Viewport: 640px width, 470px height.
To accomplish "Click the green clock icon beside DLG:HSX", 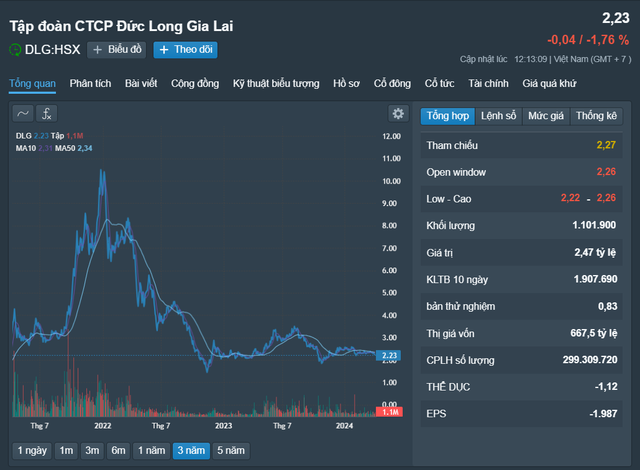I will click(x=15, y=49).
